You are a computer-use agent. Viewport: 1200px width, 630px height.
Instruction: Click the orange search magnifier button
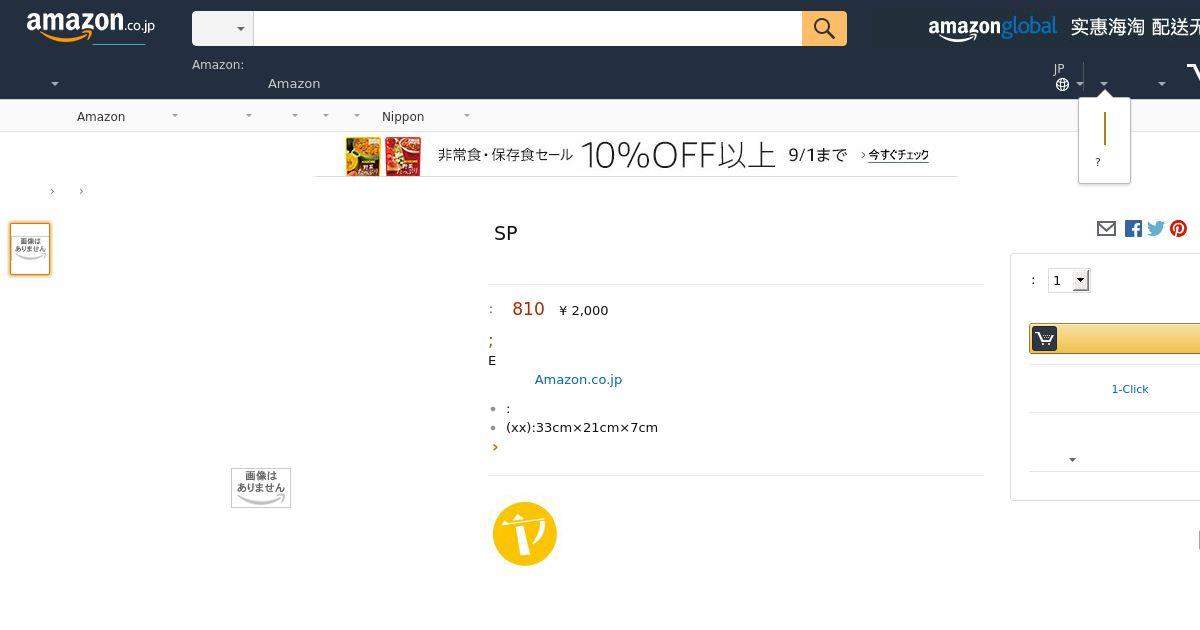pyautogui.click(x=824, y=28)
